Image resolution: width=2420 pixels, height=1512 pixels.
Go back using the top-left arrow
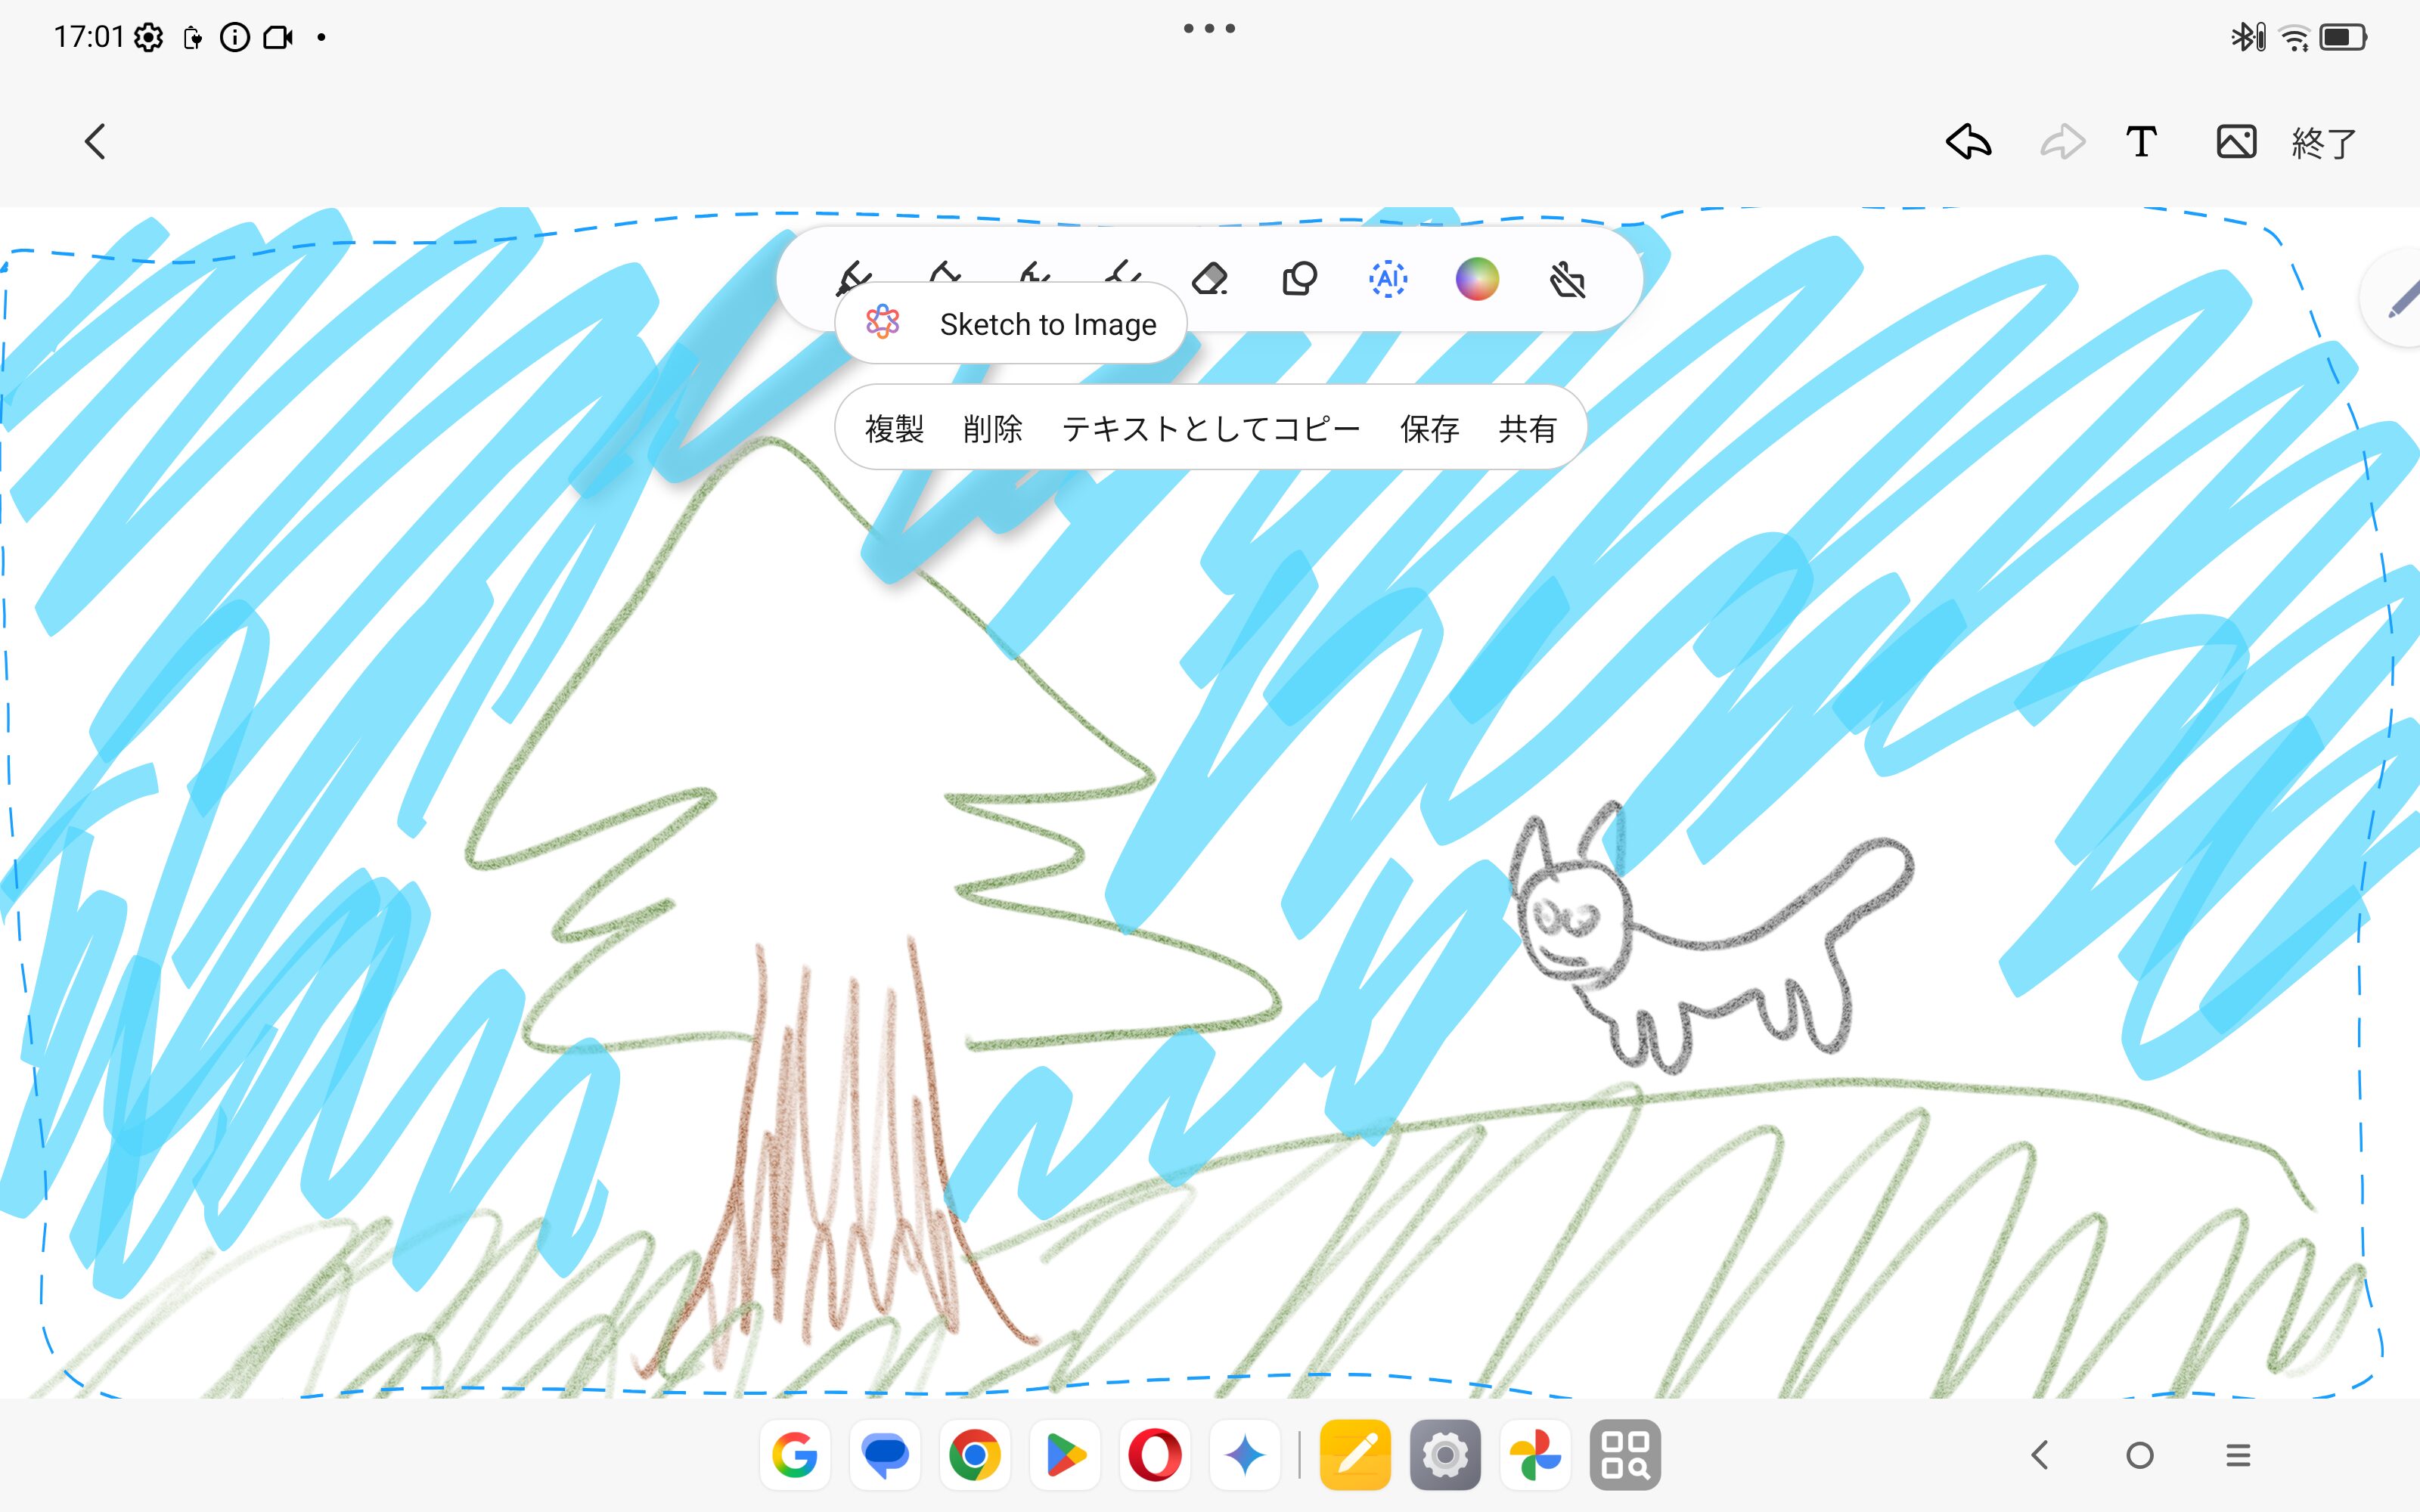click(96, 142)
